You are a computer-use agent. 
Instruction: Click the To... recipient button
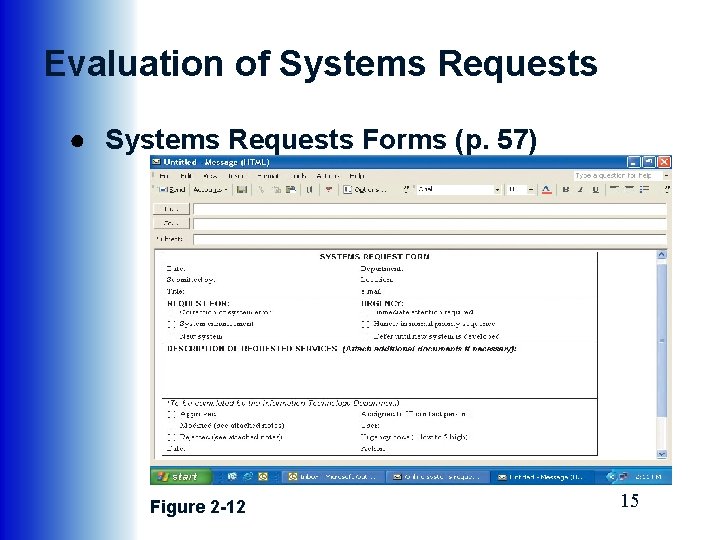[171, 209]
